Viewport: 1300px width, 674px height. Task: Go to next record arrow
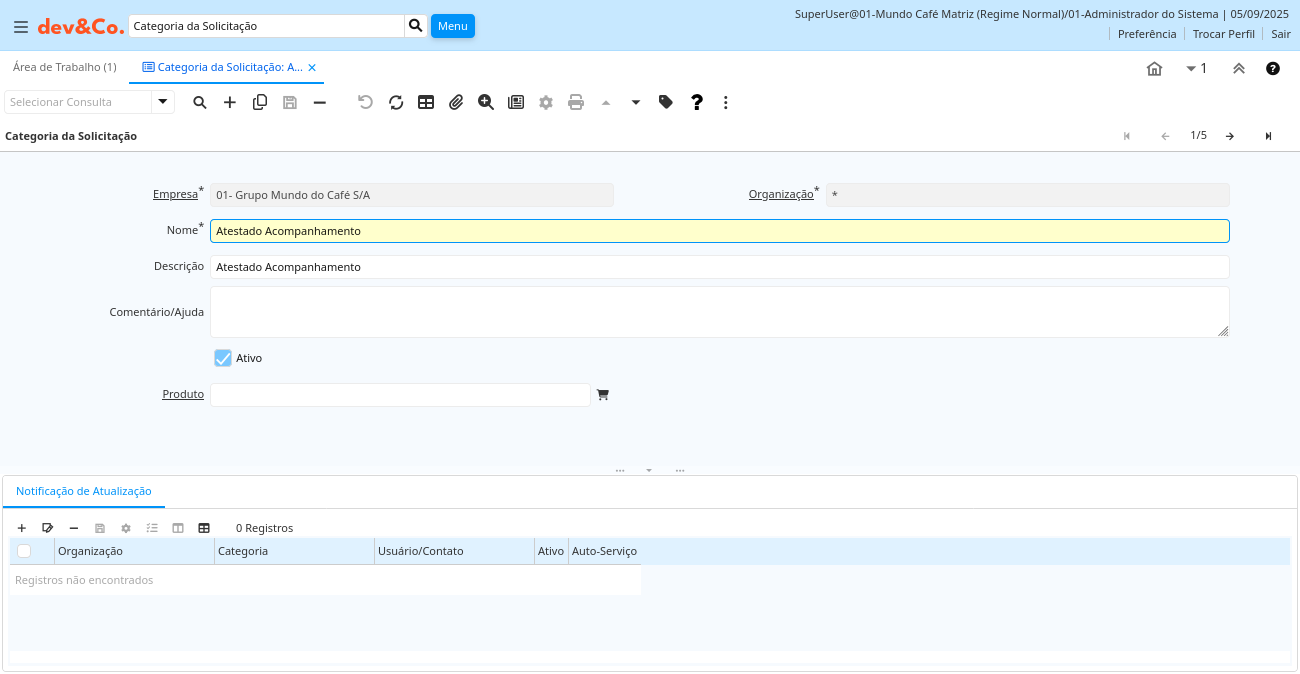(x=1230, y=136)
